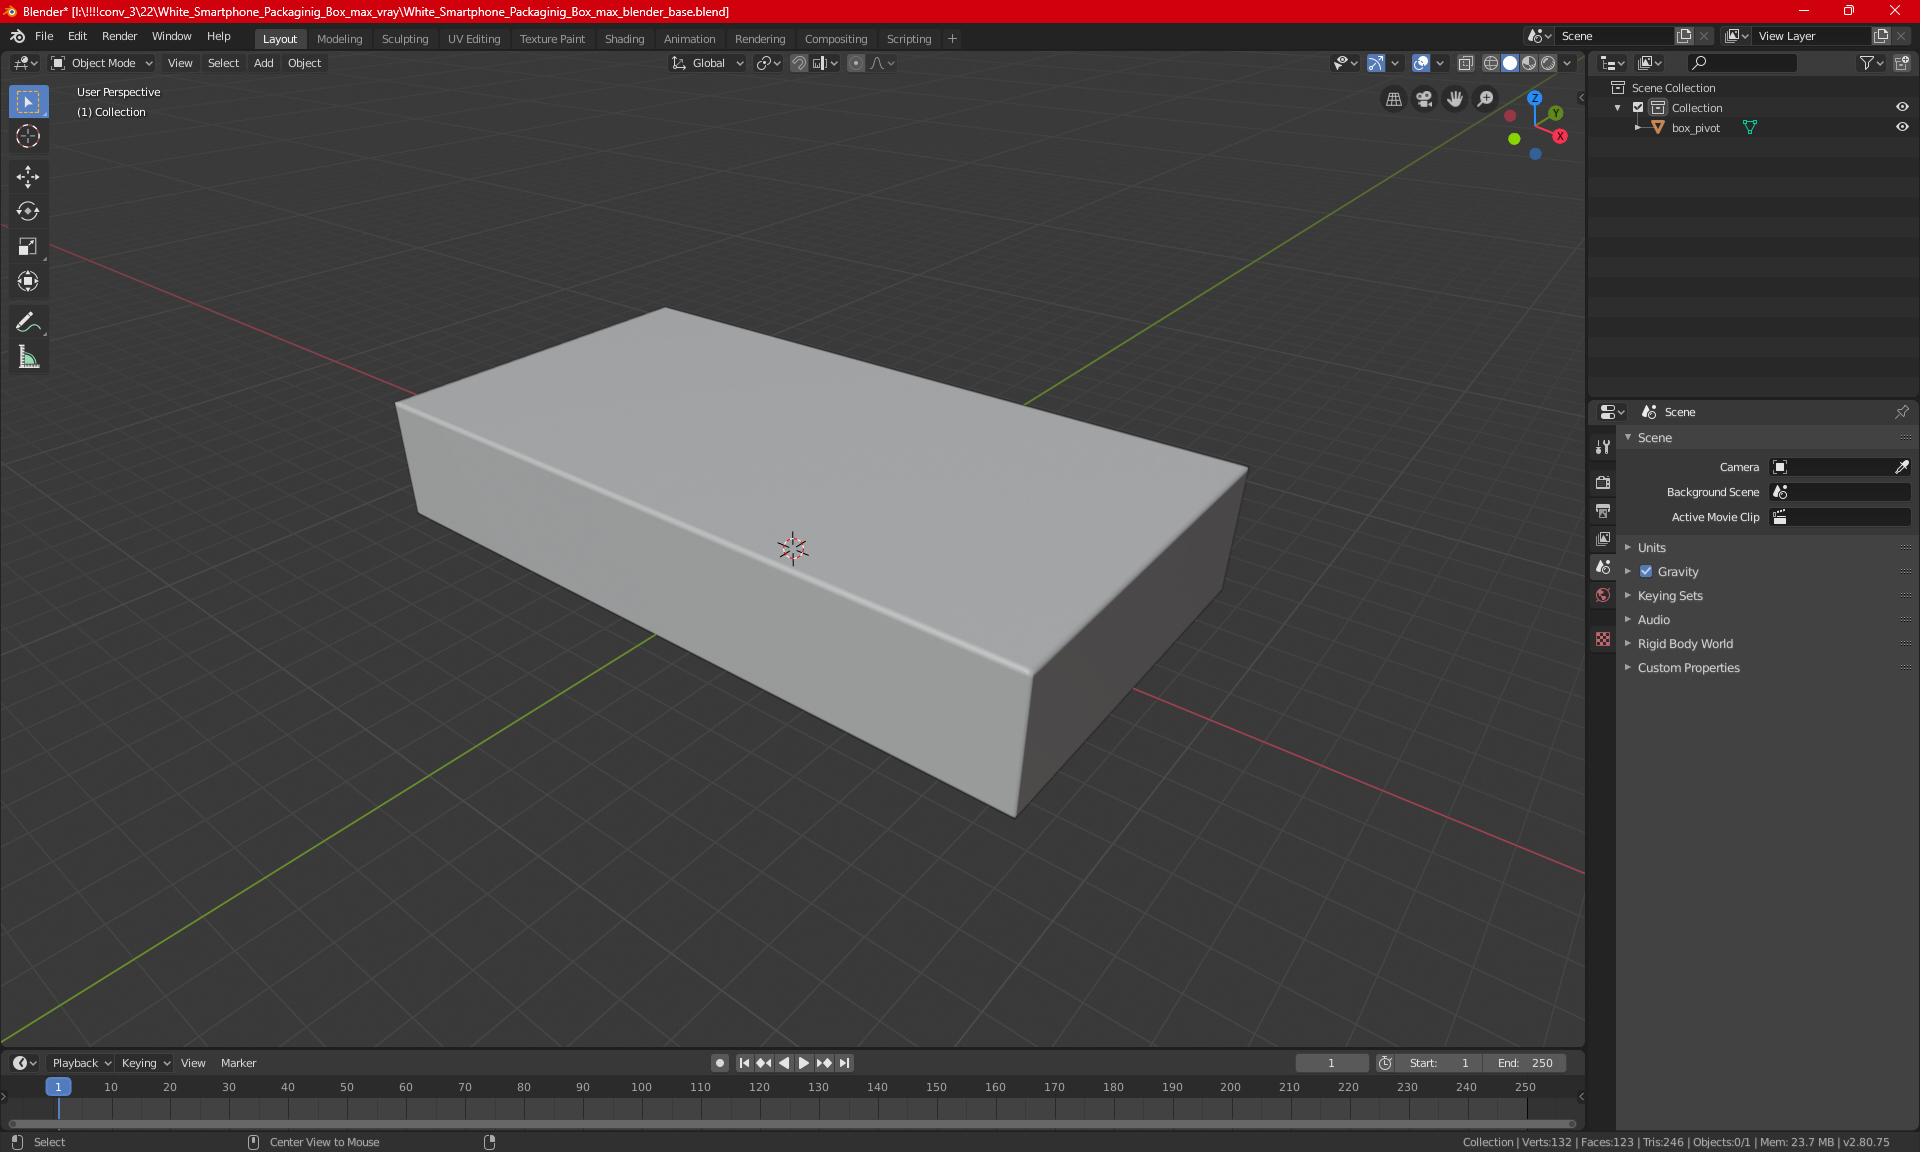Select the Annotate tool

coord(28,322)
